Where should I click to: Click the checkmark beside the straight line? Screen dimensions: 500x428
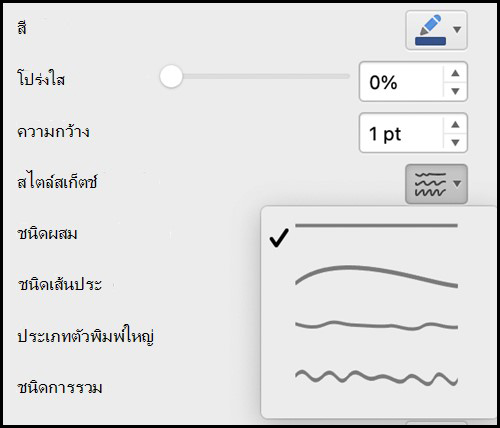pyautogui.click(x=279, y=238)
